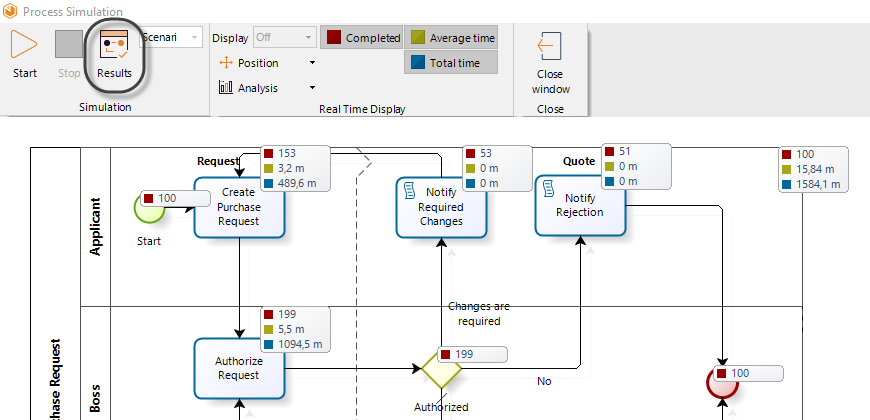
Task: Click the Notify Required Changes script icon
Action: click(409, 189)
